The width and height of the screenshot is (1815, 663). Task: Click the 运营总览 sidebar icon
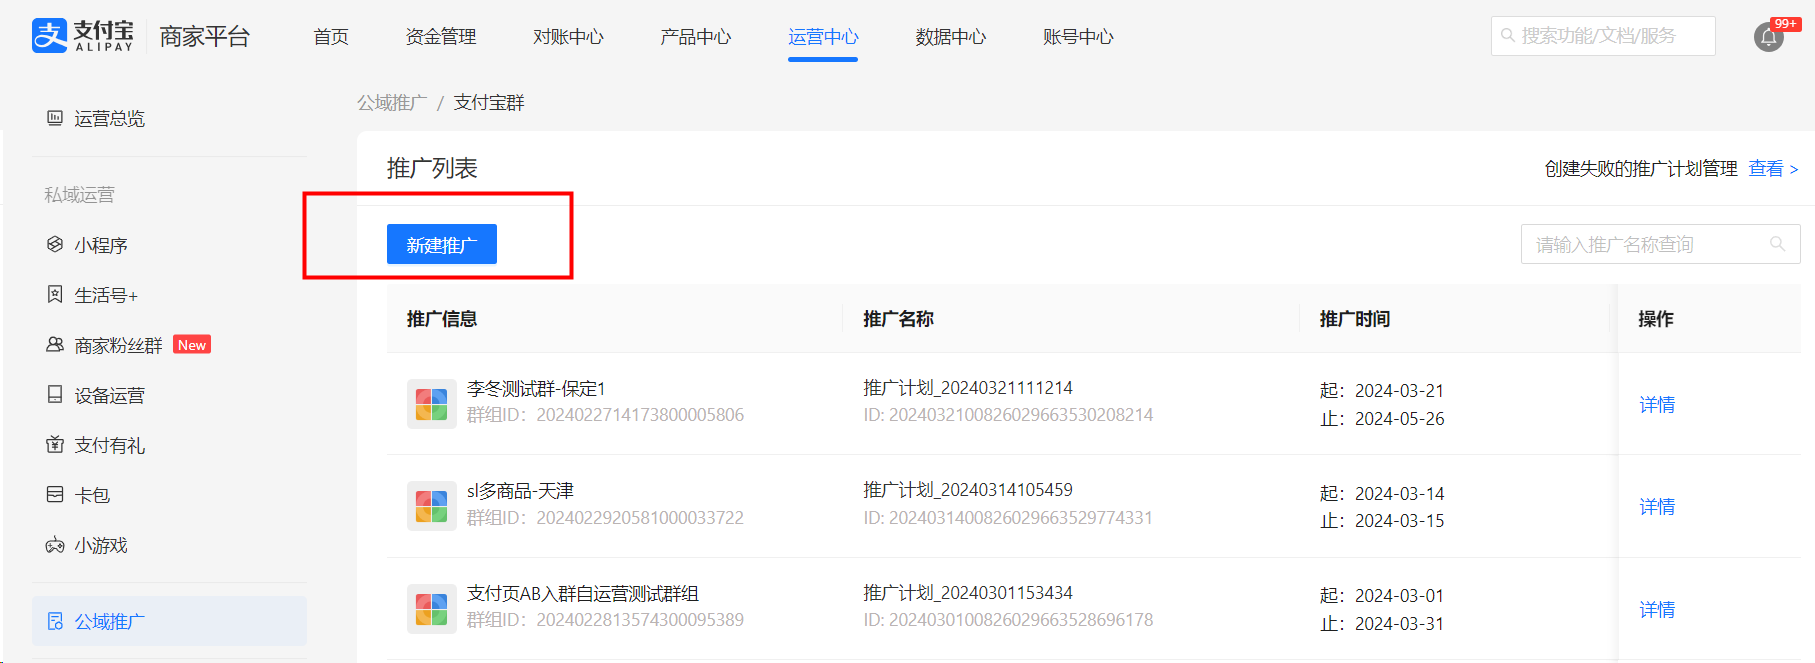[x=55, y=118]
